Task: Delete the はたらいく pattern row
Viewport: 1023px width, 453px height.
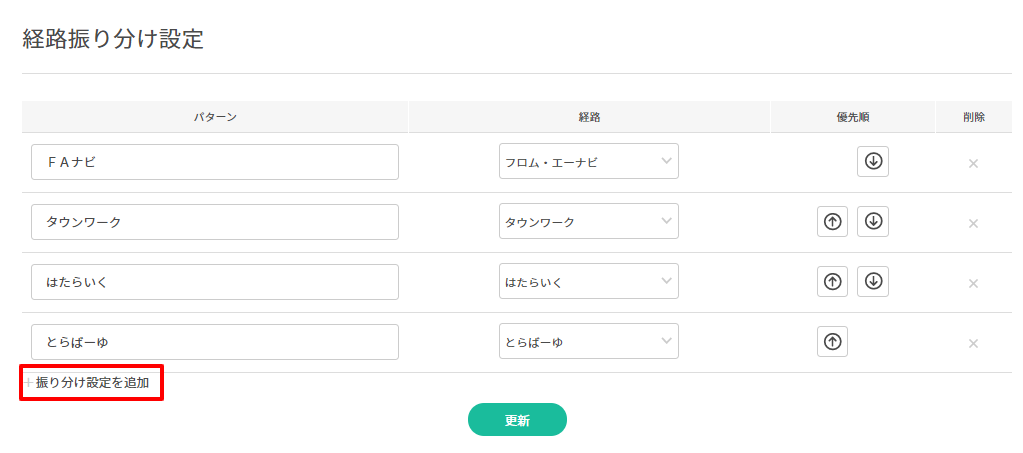Action: (x=973, y=283)
